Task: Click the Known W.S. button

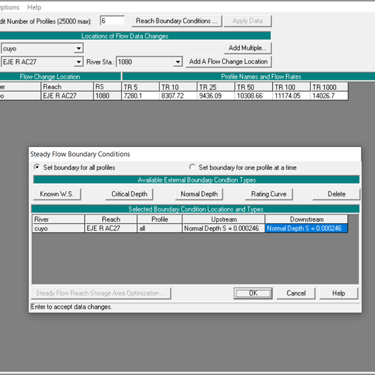Action: click(x=57, y=194)
